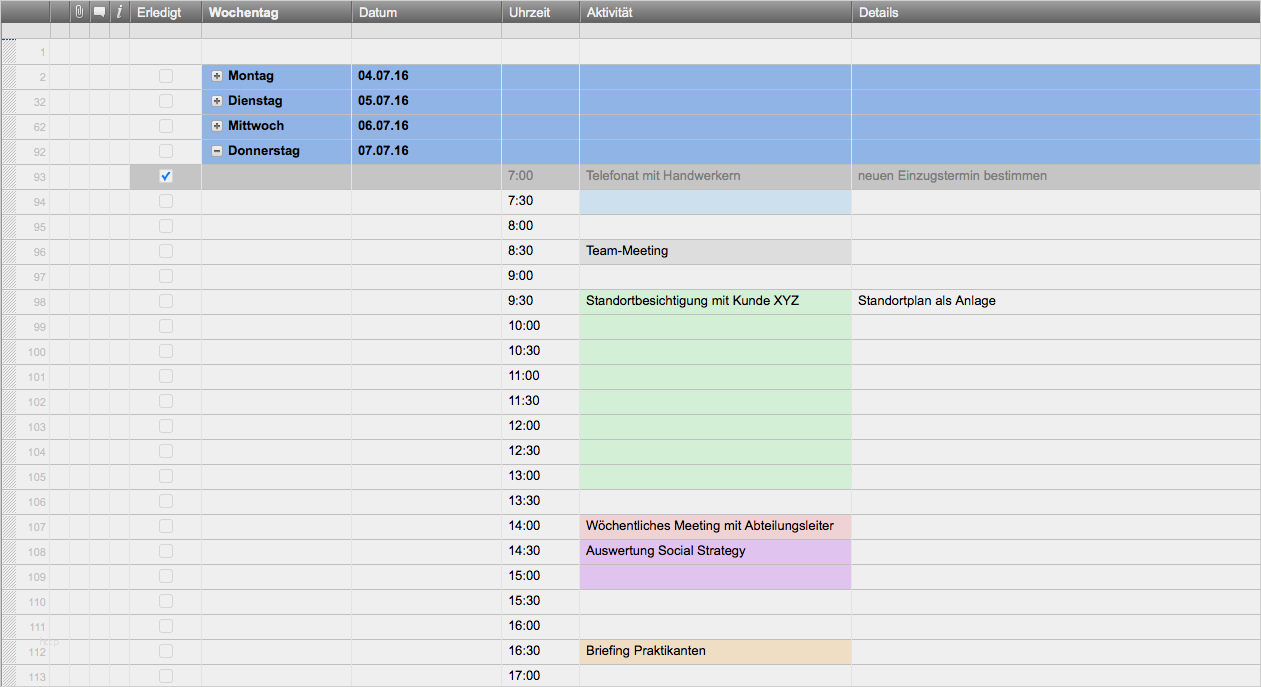This screenshot has height=687, width=1261.
Task: Check Erledigt for the 14:00 meeting row
Action: [166, 526]
